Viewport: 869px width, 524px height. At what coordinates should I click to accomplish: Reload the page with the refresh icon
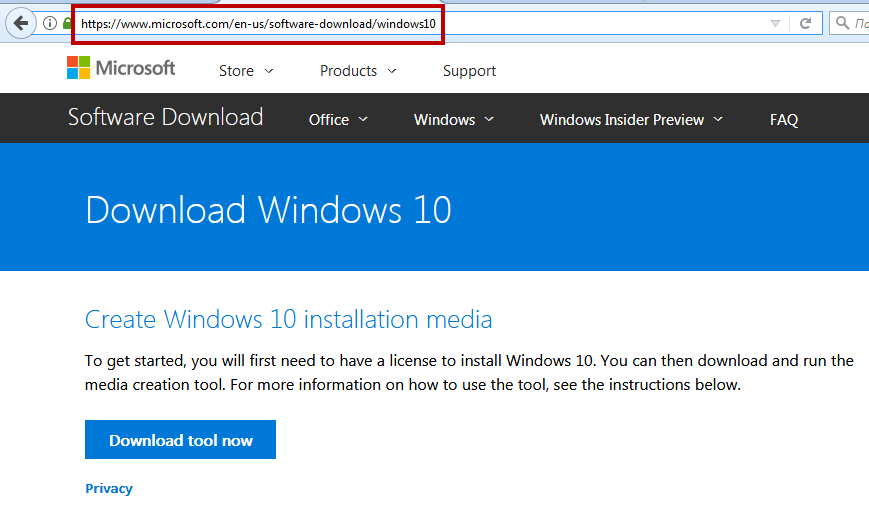click(805, 23)
